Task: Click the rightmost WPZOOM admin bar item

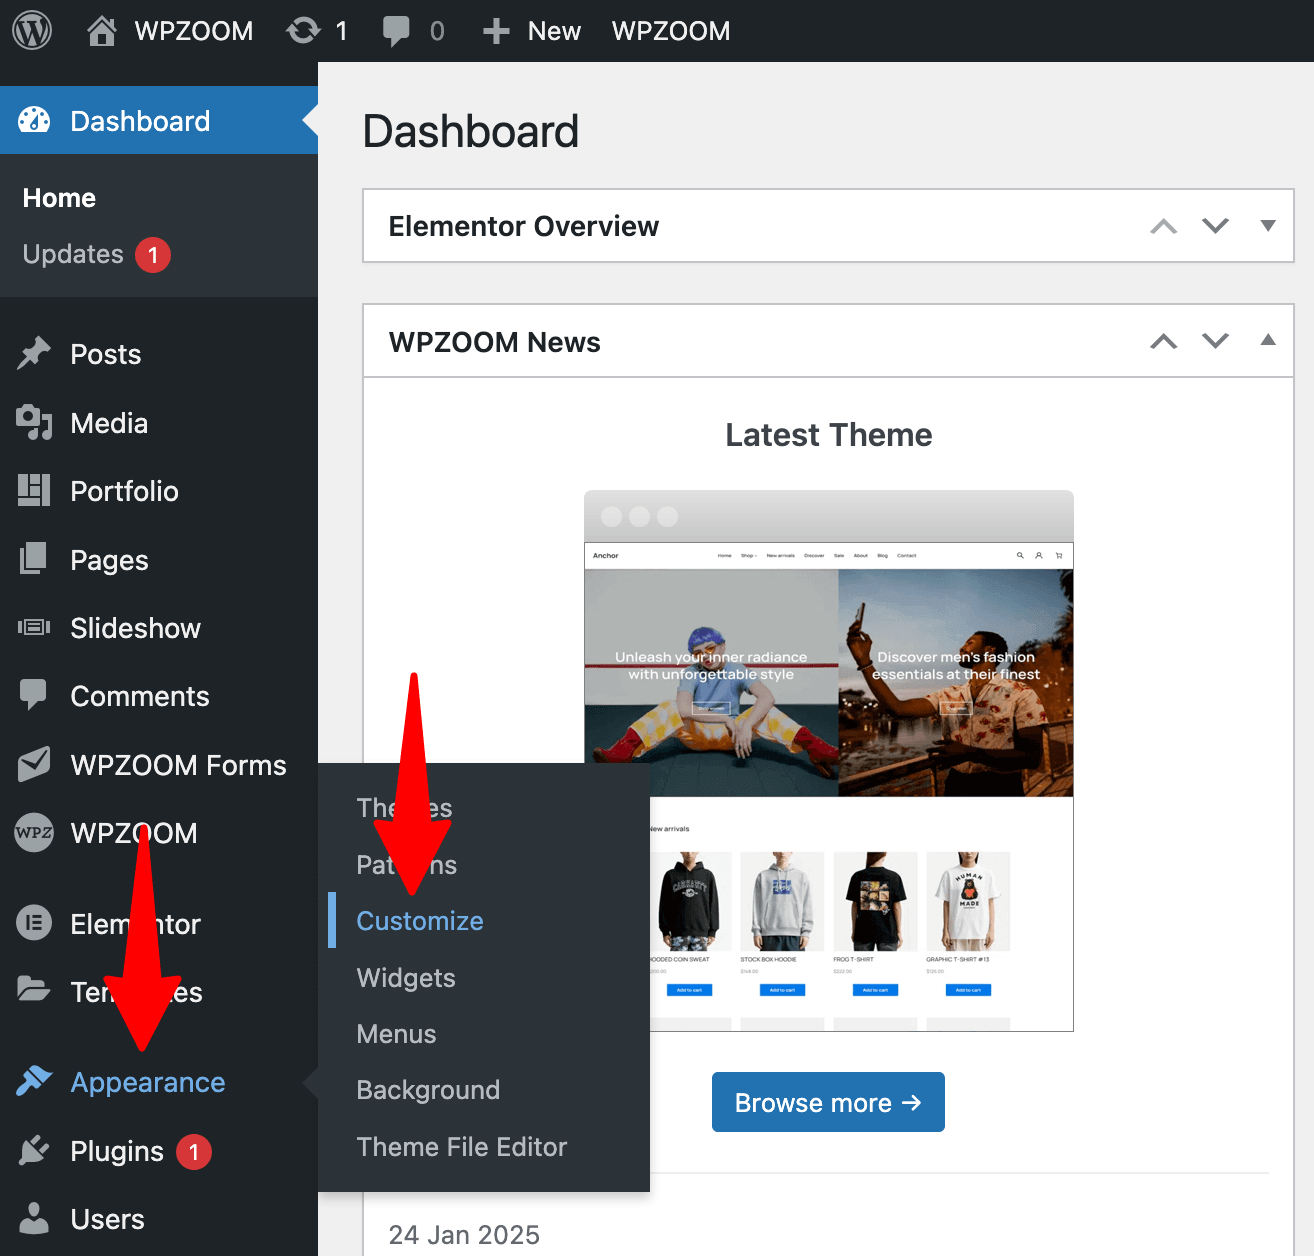Action: 671,31
